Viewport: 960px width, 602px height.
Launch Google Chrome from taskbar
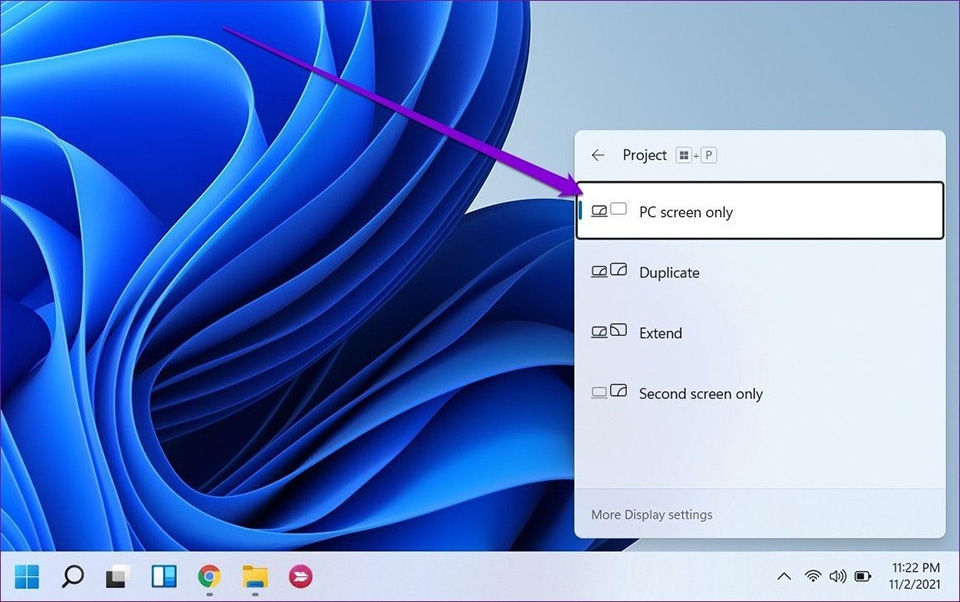[209, 576]
